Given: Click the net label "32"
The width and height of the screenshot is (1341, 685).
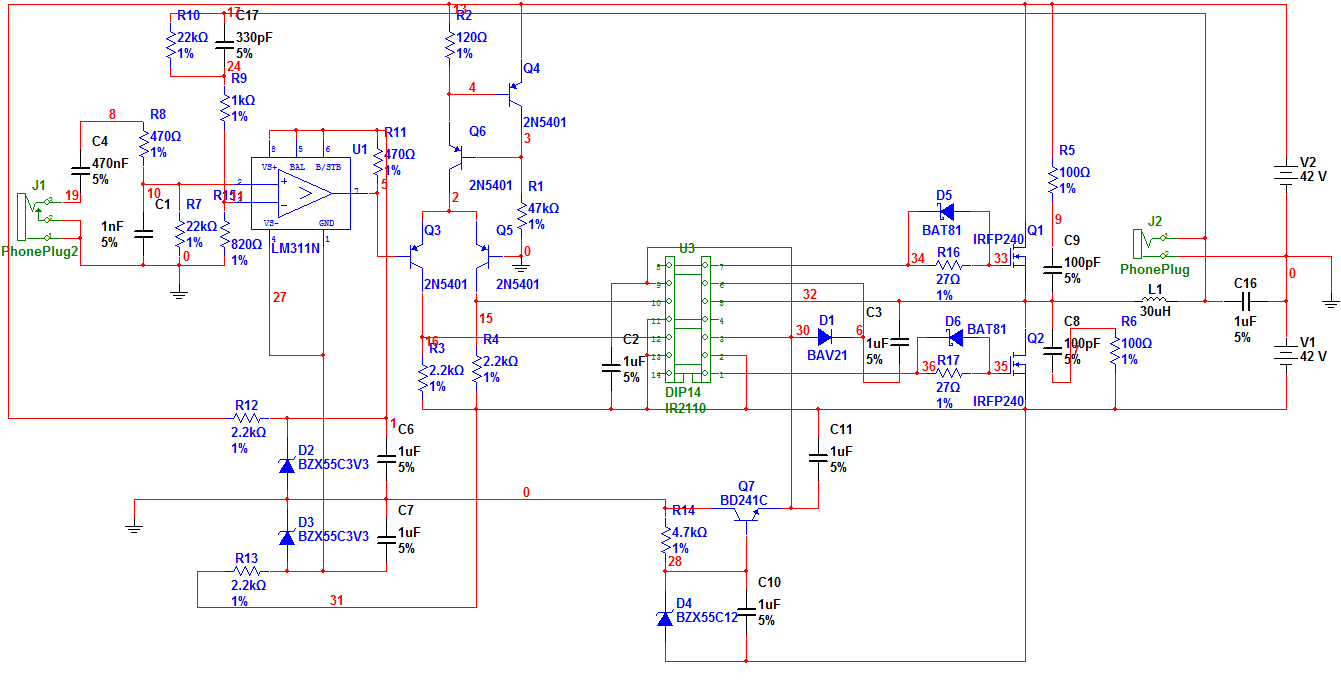Looking at the screenshot, I should click(x=809, y=294).
